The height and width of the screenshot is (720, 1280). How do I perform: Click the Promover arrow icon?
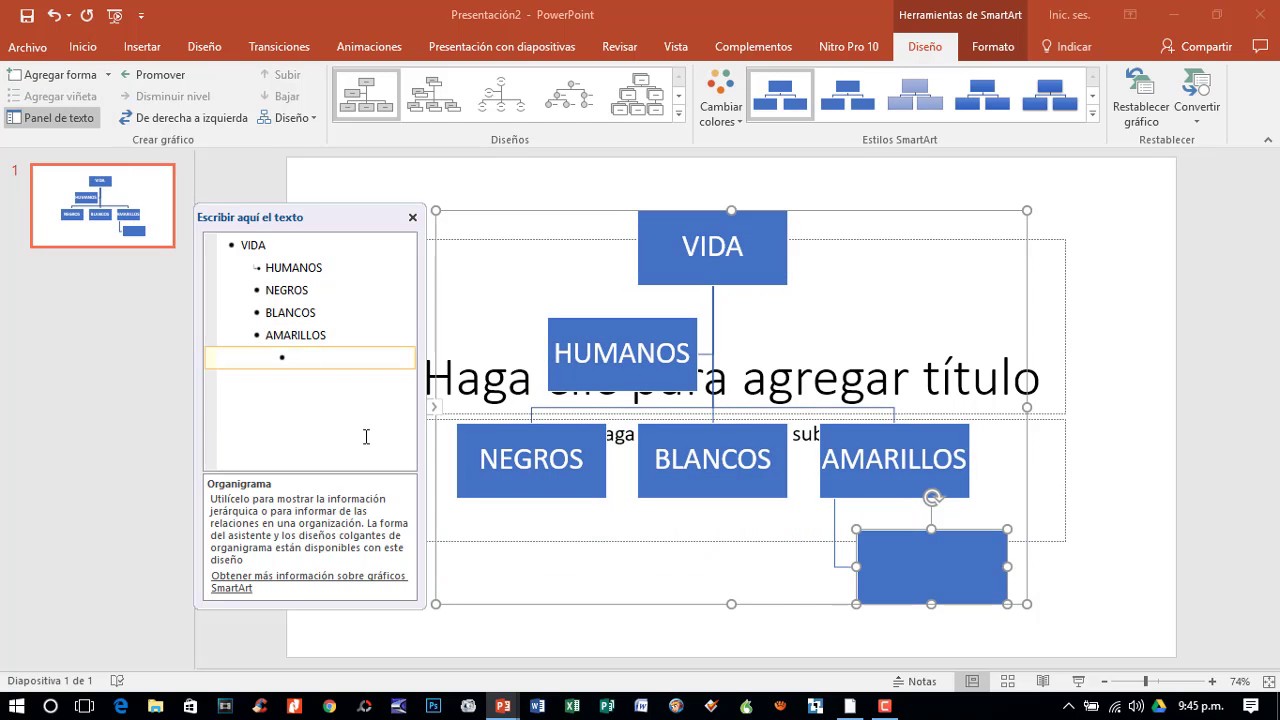click(124, 74)
